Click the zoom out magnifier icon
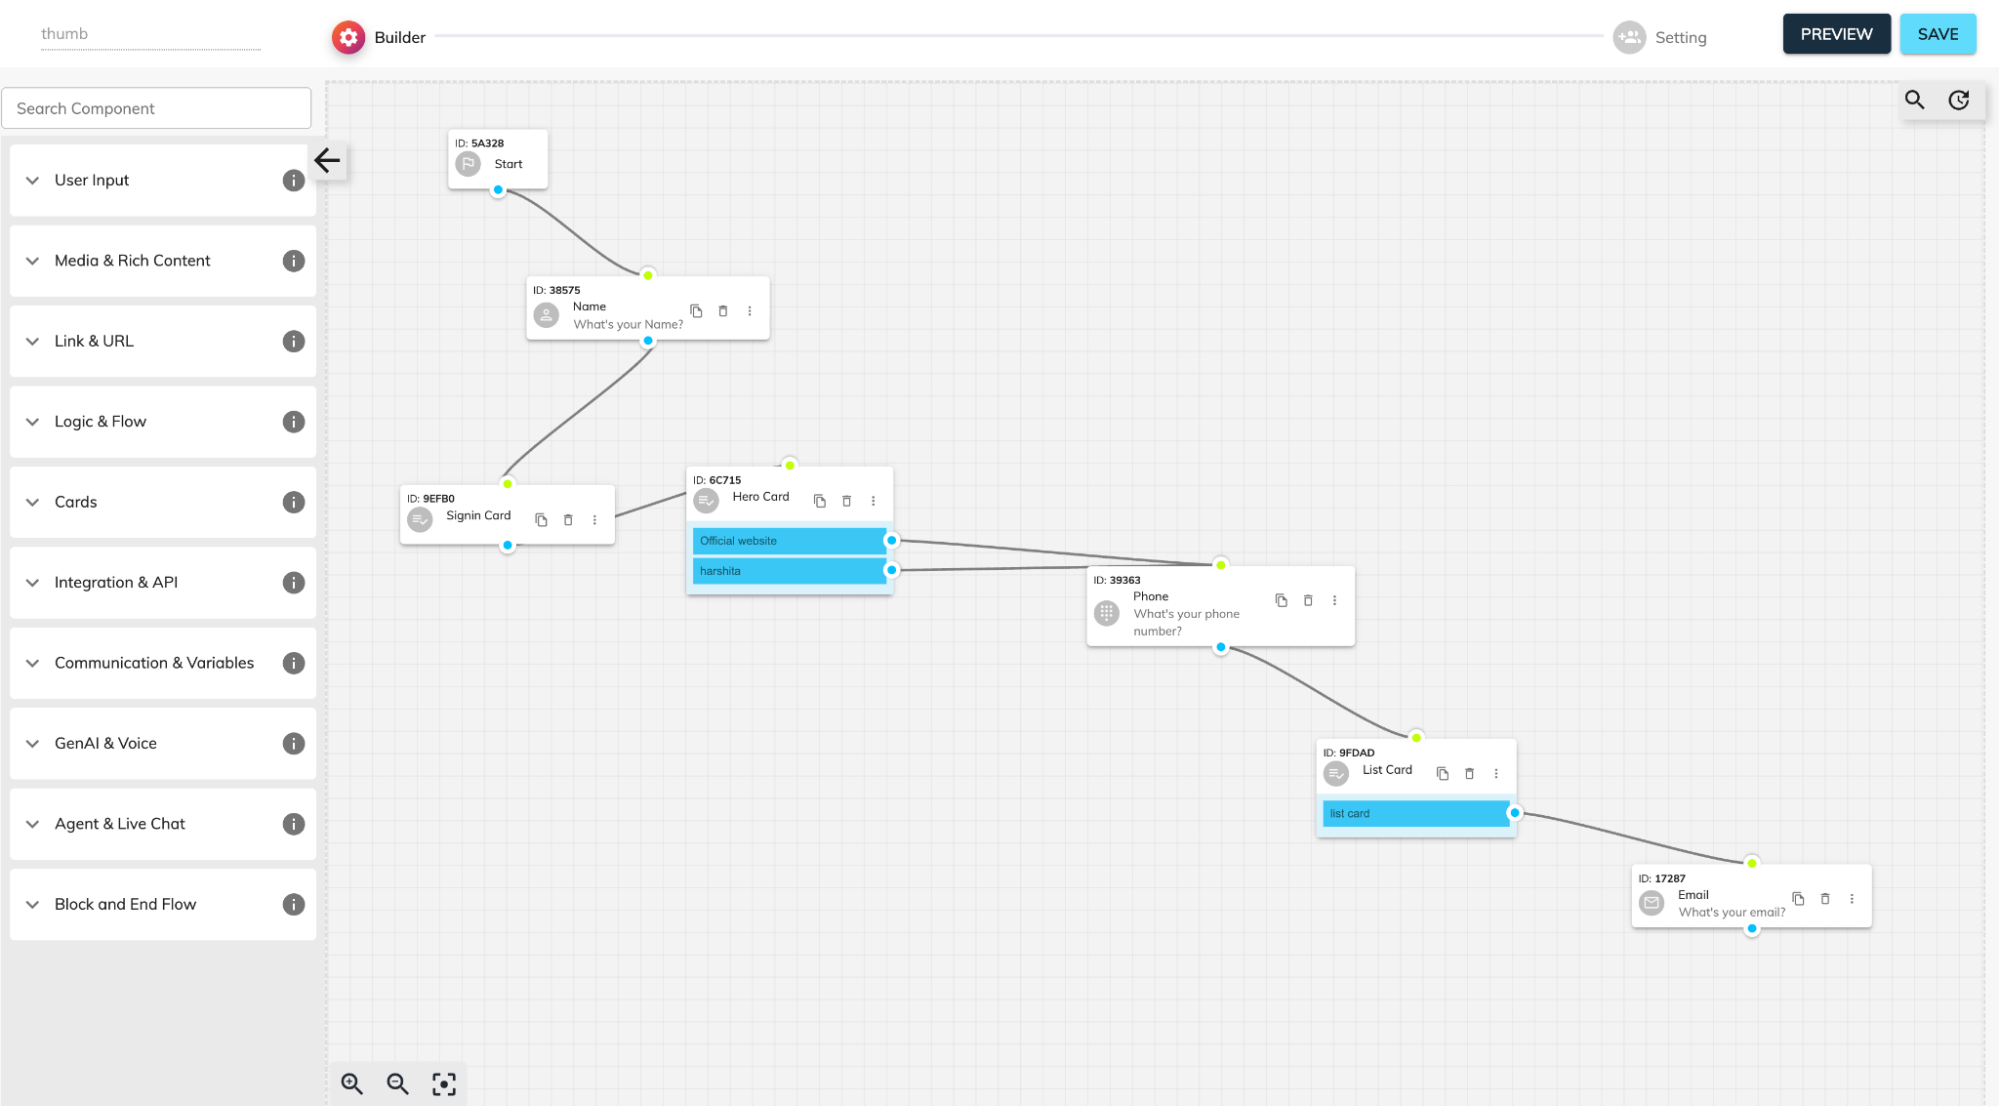The image size is (1999, 1106). 397,1083
